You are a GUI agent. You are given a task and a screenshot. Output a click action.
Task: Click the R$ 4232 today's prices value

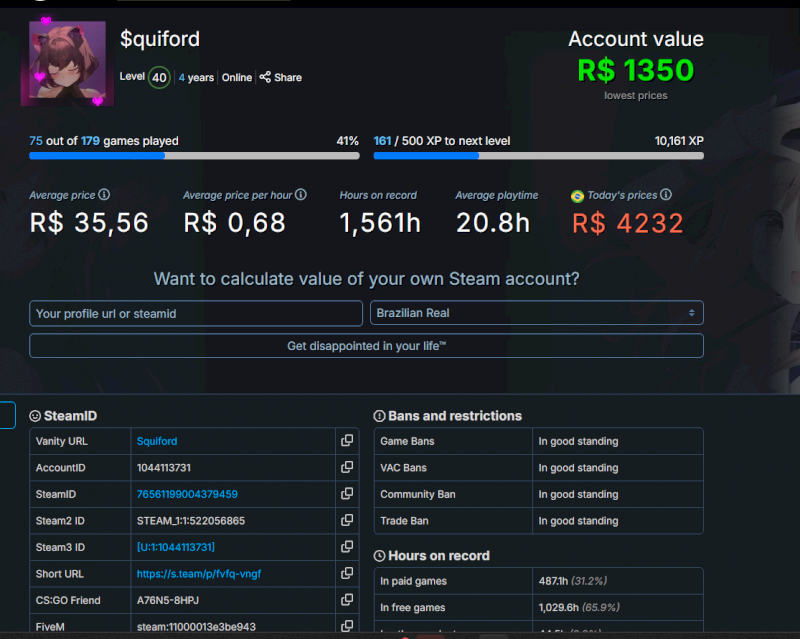click(x=627, y=223)
